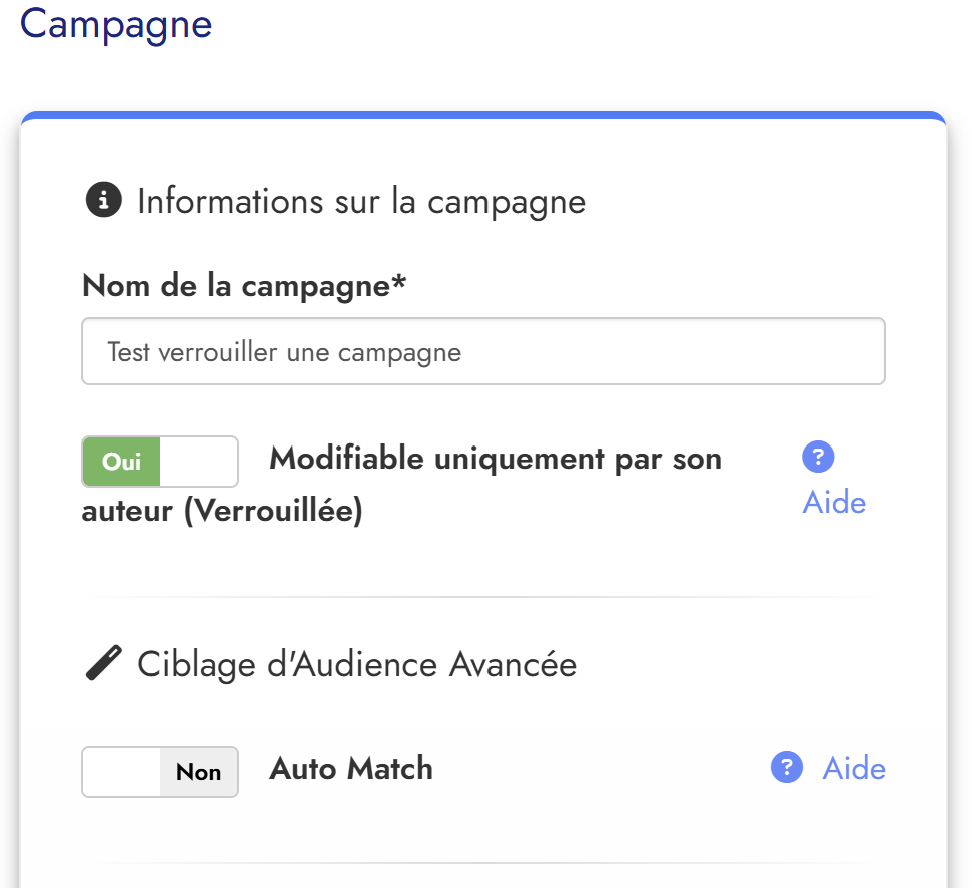Click the question mark icon beside Auto Match
This screenshot has height=888, width=972.
click(787, 768)
